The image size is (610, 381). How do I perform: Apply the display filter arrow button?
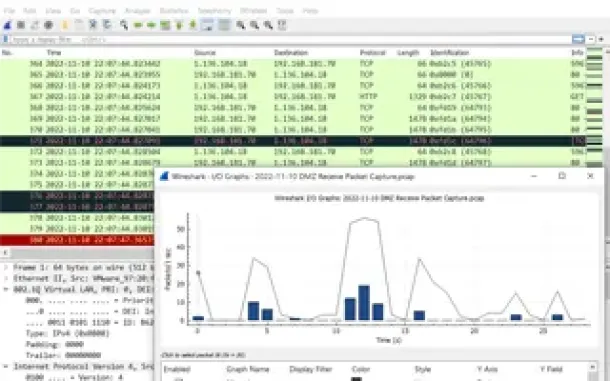(578, 39)
